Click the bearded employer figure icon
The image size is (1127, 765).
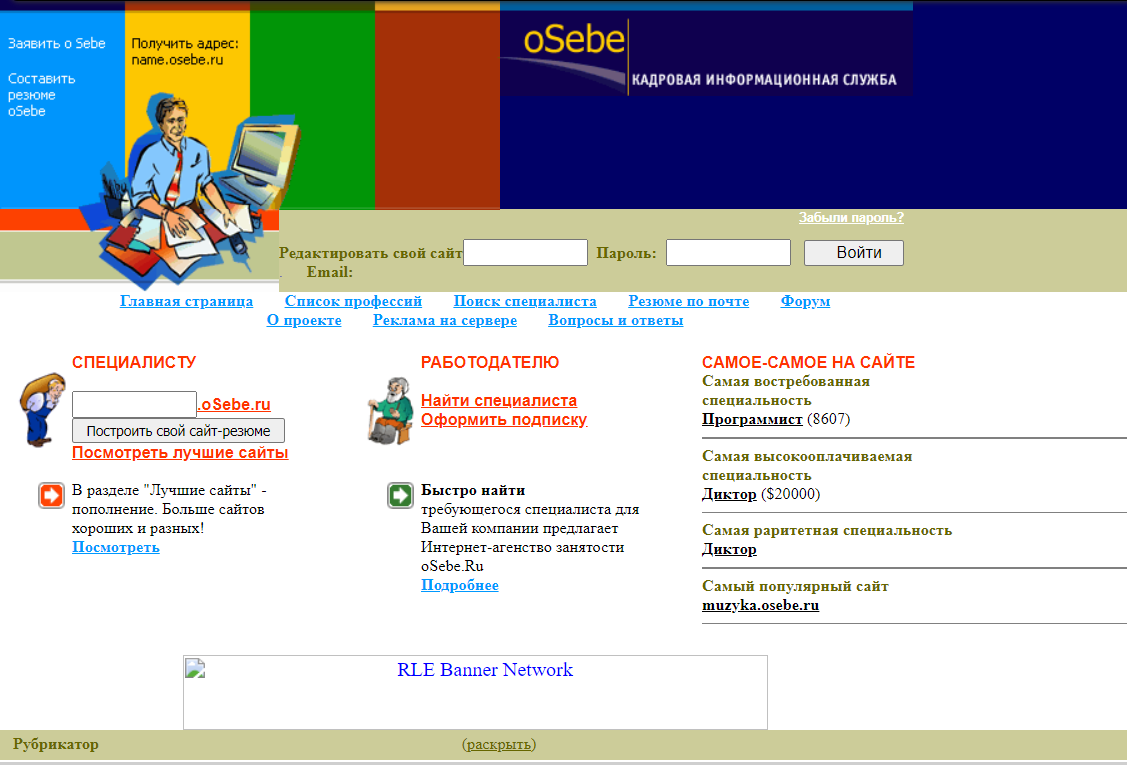click(390, 410)
